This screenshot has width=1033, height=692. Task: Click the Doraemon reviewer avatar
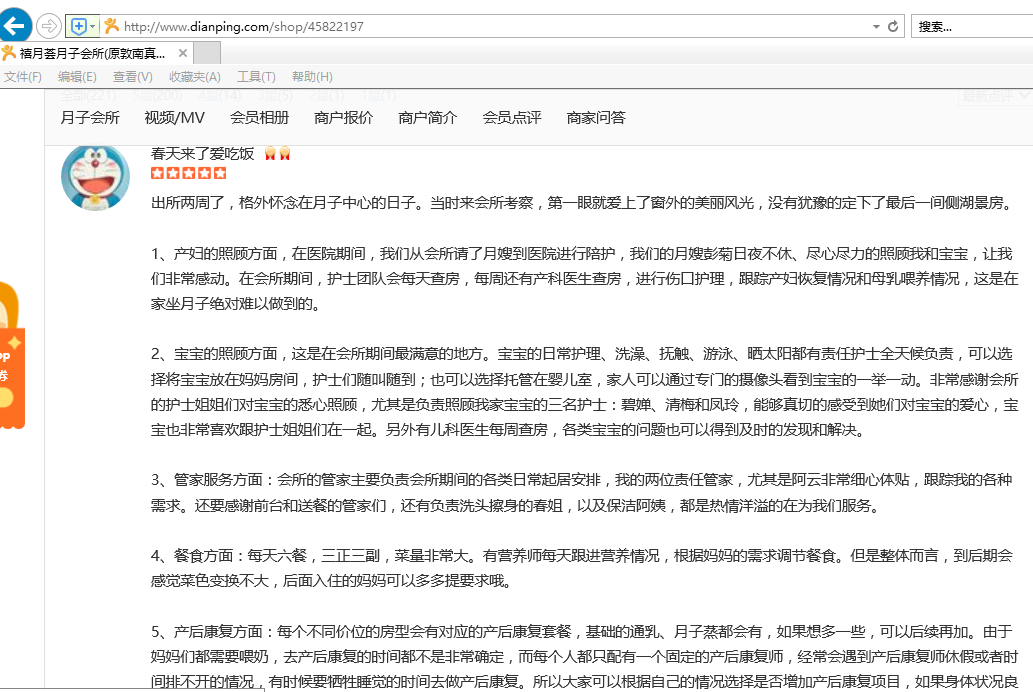[96, 177]
